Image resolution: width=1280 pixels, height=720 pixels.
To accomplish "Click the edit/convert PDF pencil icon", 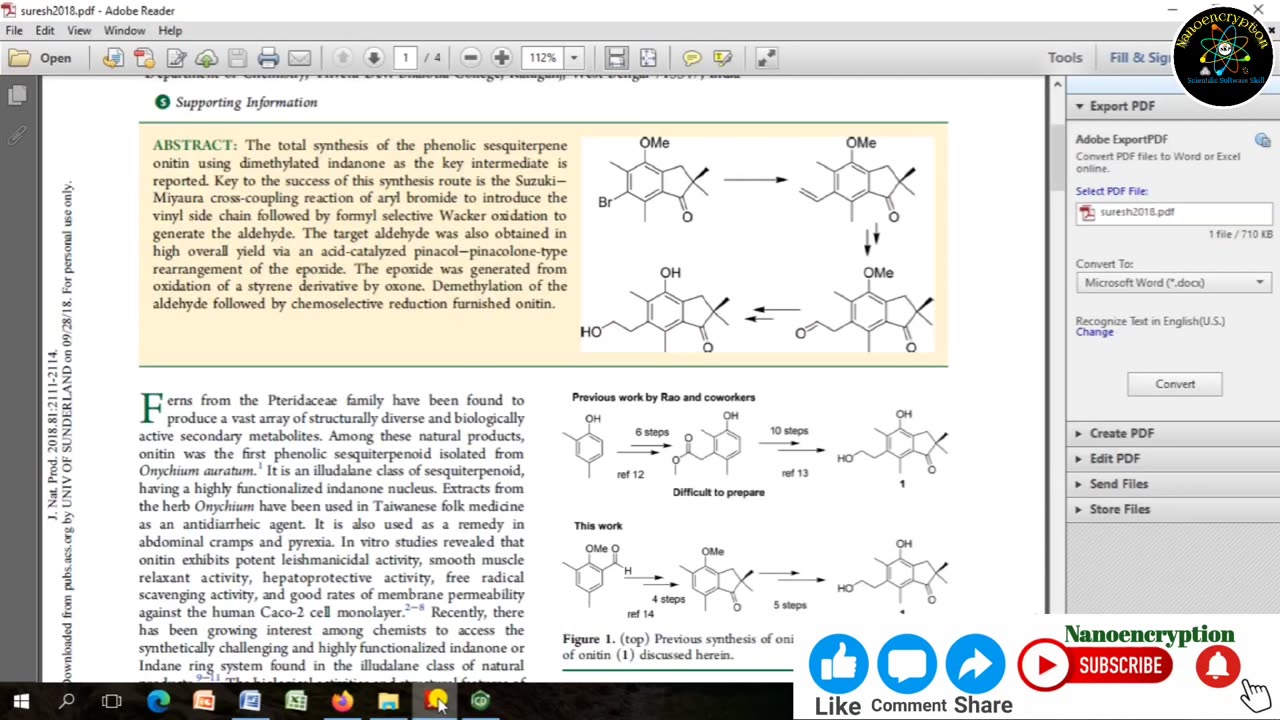I will pyautogui.click(x=176, y=58).
